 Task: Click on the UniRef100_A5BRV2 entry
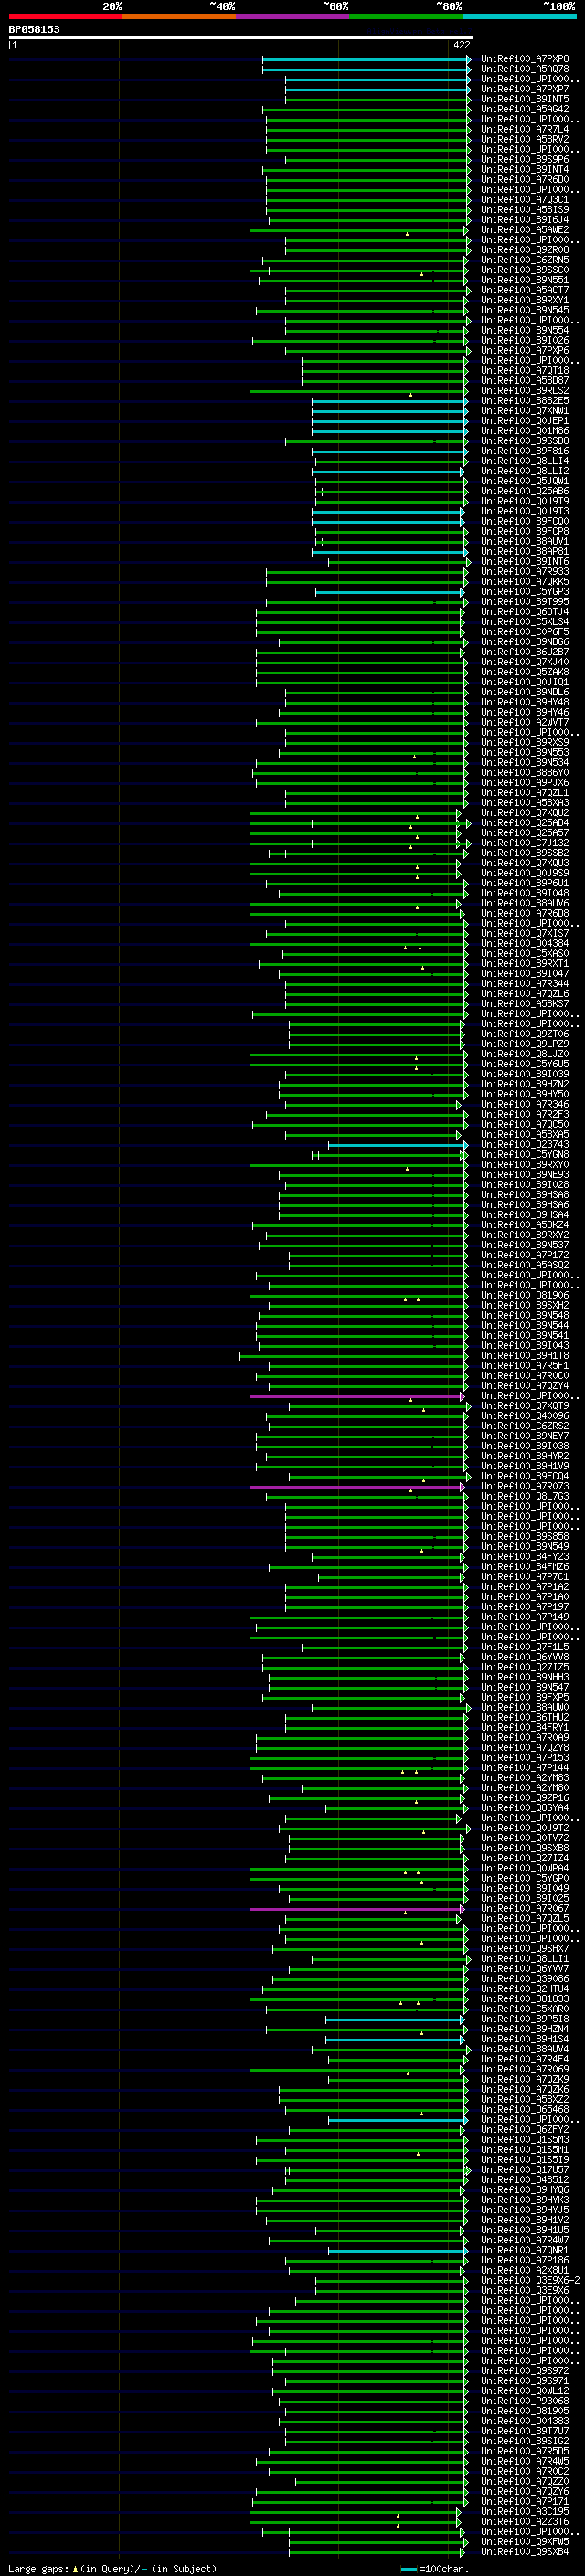pyautogui.click(x=525, y=139)
